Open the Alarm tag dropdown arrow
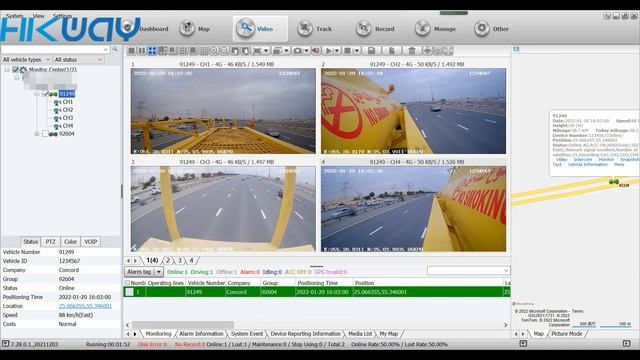Image resolution: width=640 pixels, height=360 pixels. tap(159, 271)
